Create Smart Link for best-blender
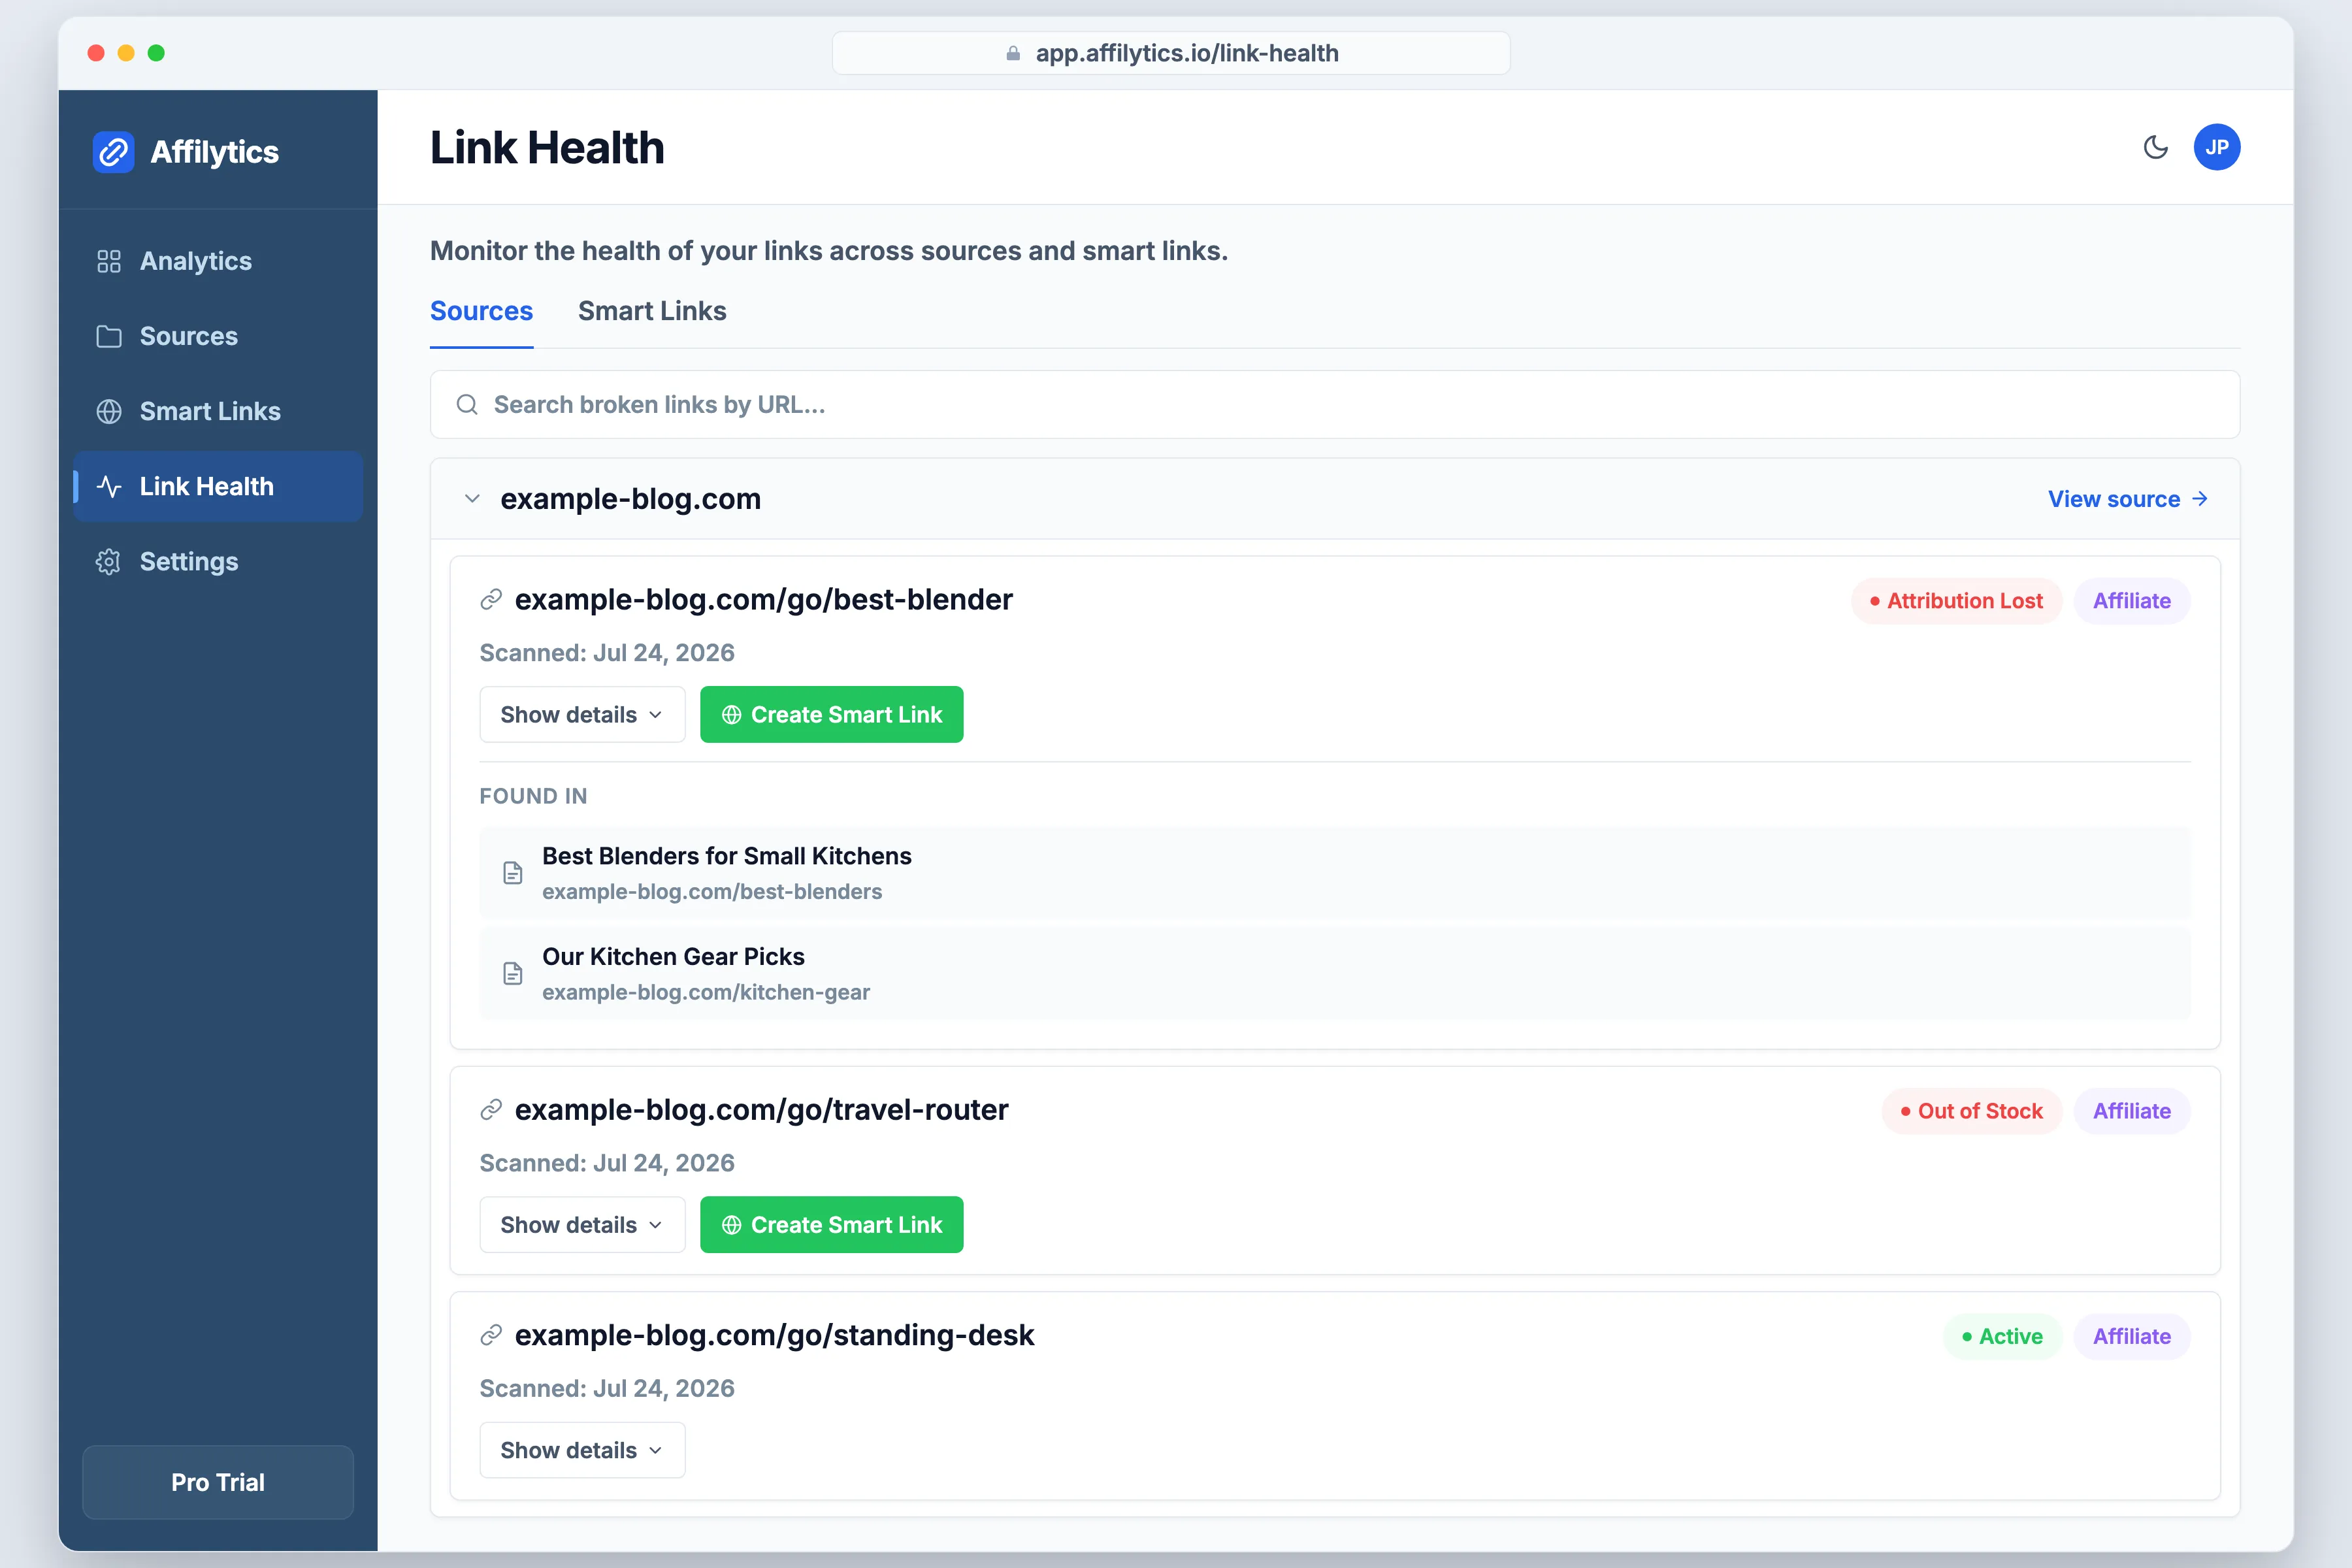2352x1568 pixels. pos(831,714)
